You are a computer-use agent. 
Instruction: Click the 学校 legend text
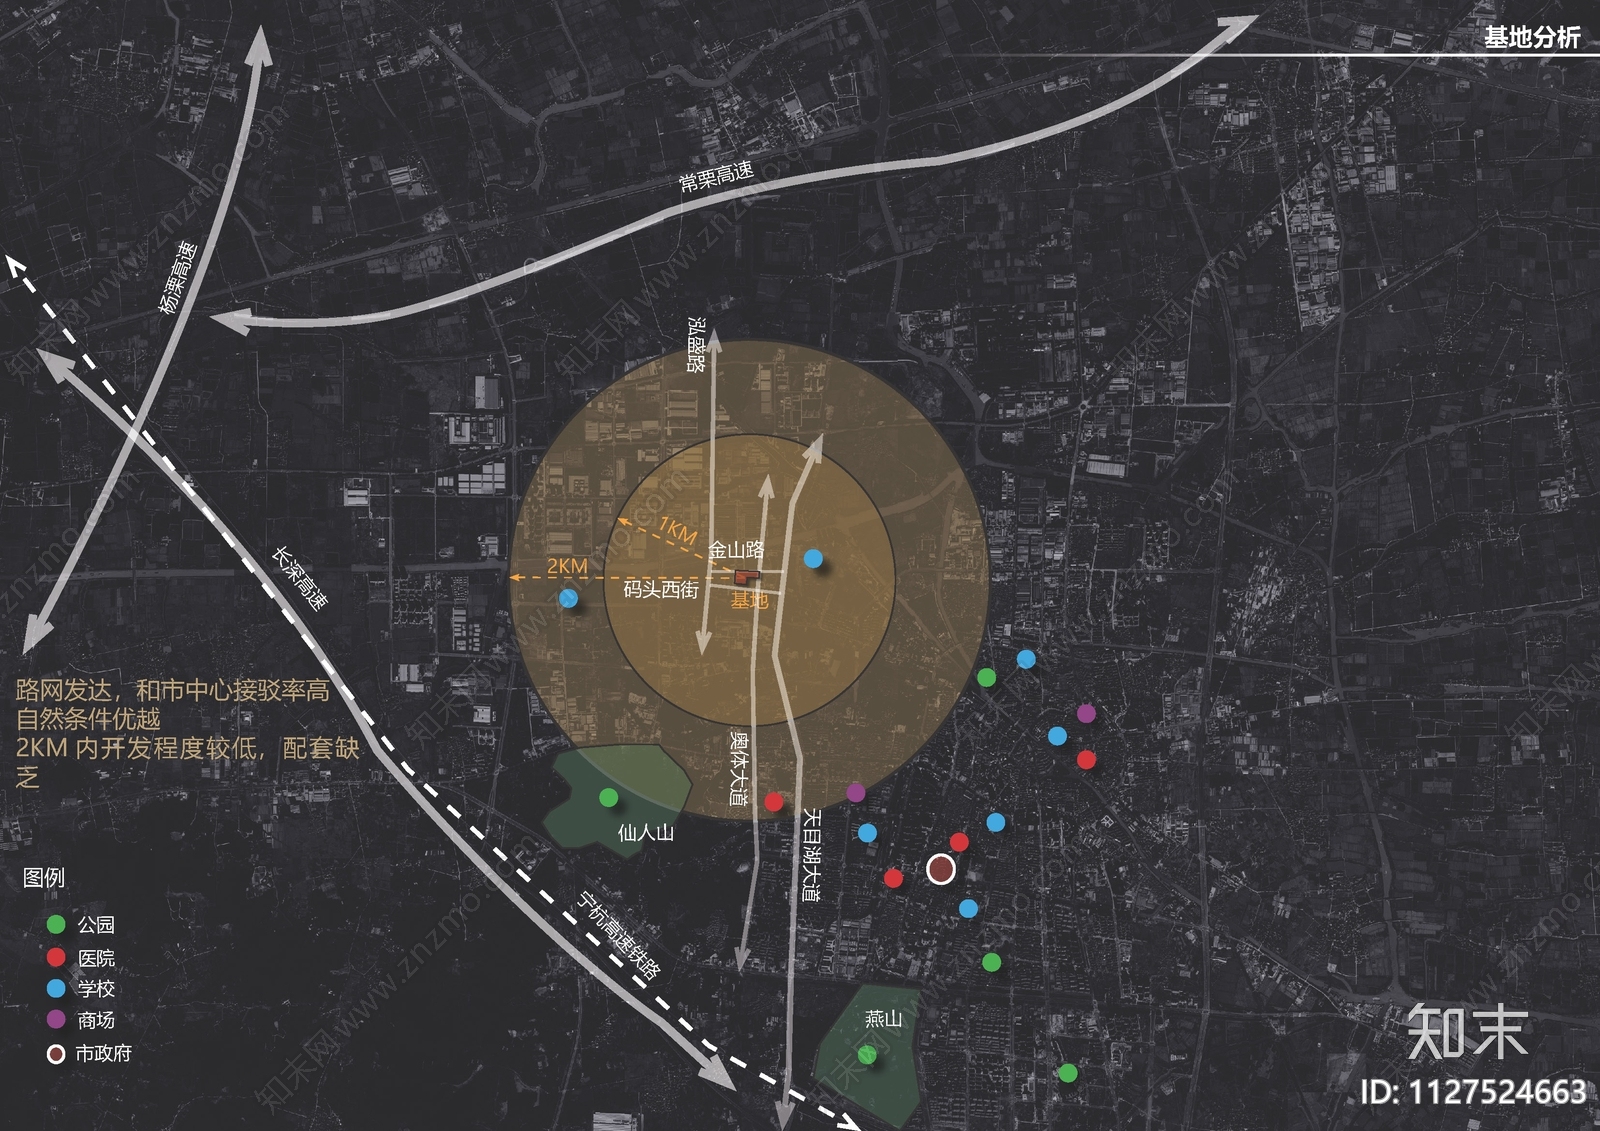pyautogui.click(x=96, y=988)
